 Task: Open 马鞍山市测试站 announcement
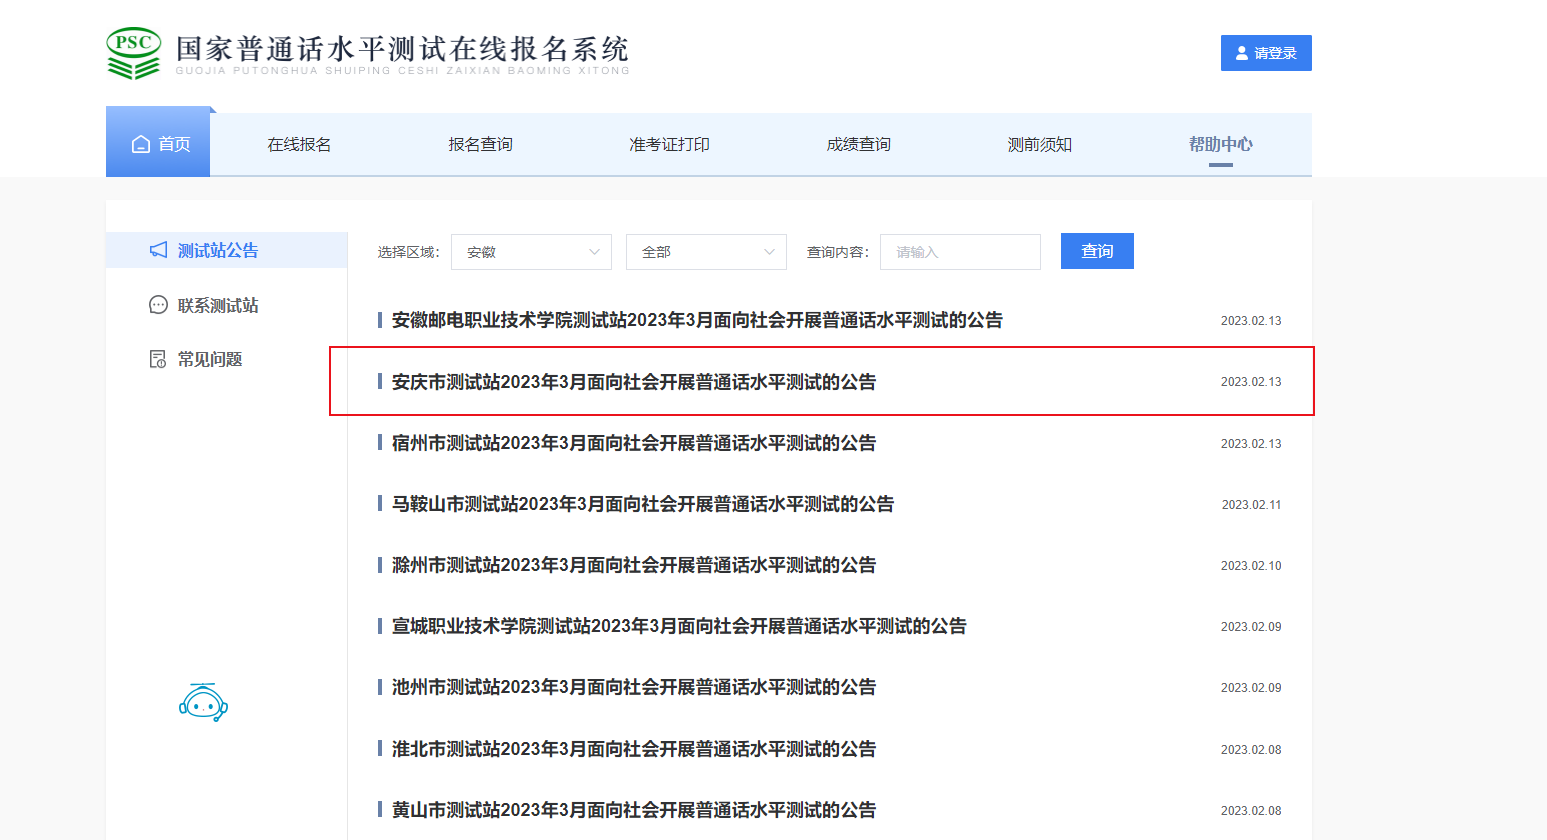coord(642,504)
